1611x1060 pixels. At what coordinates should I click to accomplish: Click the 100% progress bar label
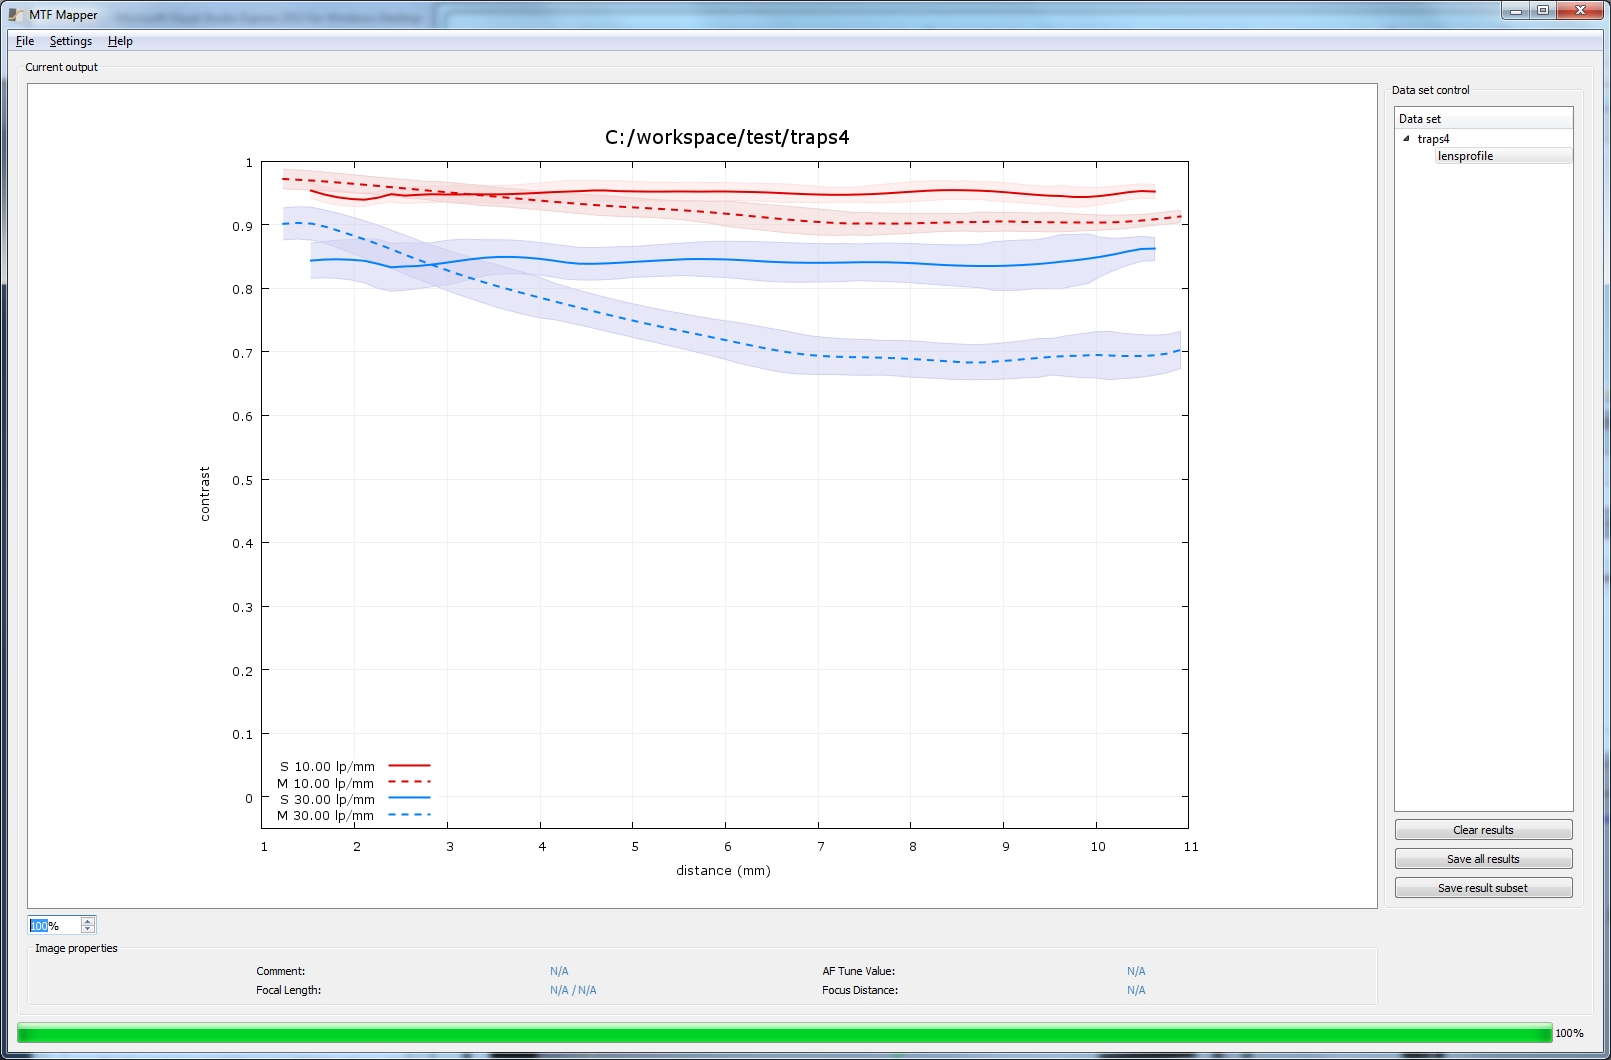(1569, 1034)
